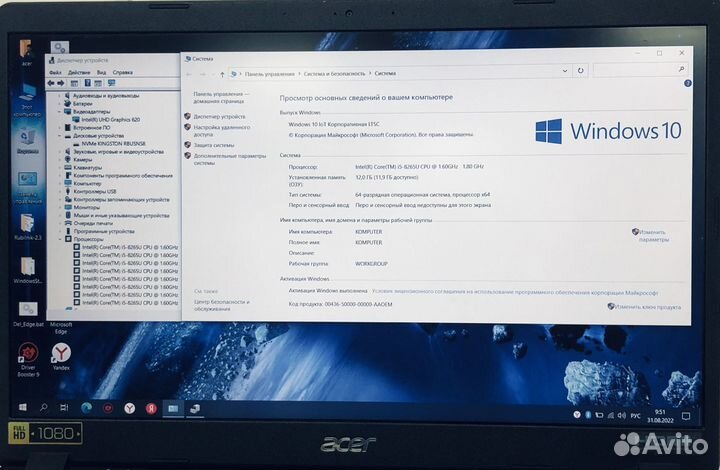
Task: Click Изменить ключ продукта link
Action: 647,307
